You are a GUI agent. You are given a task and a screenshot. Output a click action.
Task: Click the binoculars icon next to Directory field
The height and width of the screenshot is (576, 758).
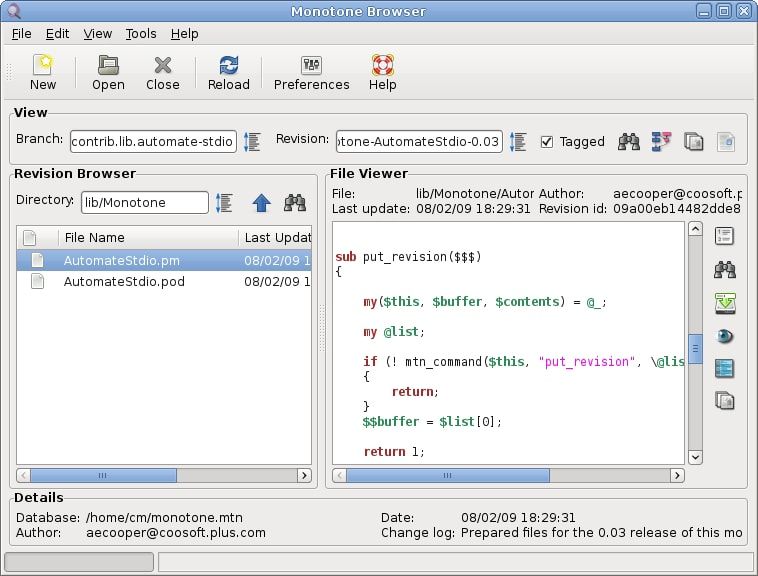pos(294,203)
